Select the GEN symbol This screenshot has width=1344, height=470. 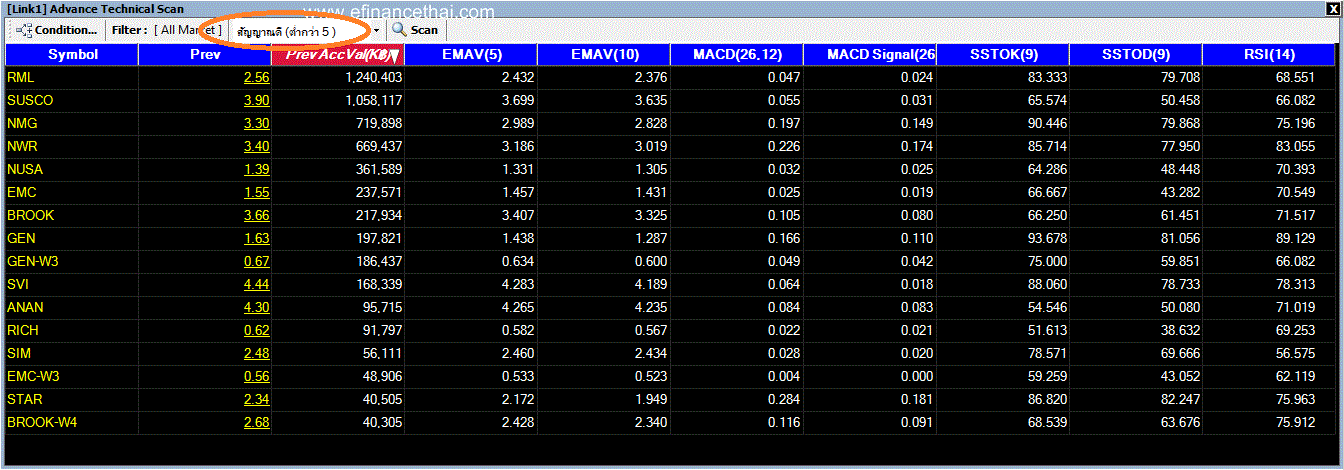click(21, 238)
